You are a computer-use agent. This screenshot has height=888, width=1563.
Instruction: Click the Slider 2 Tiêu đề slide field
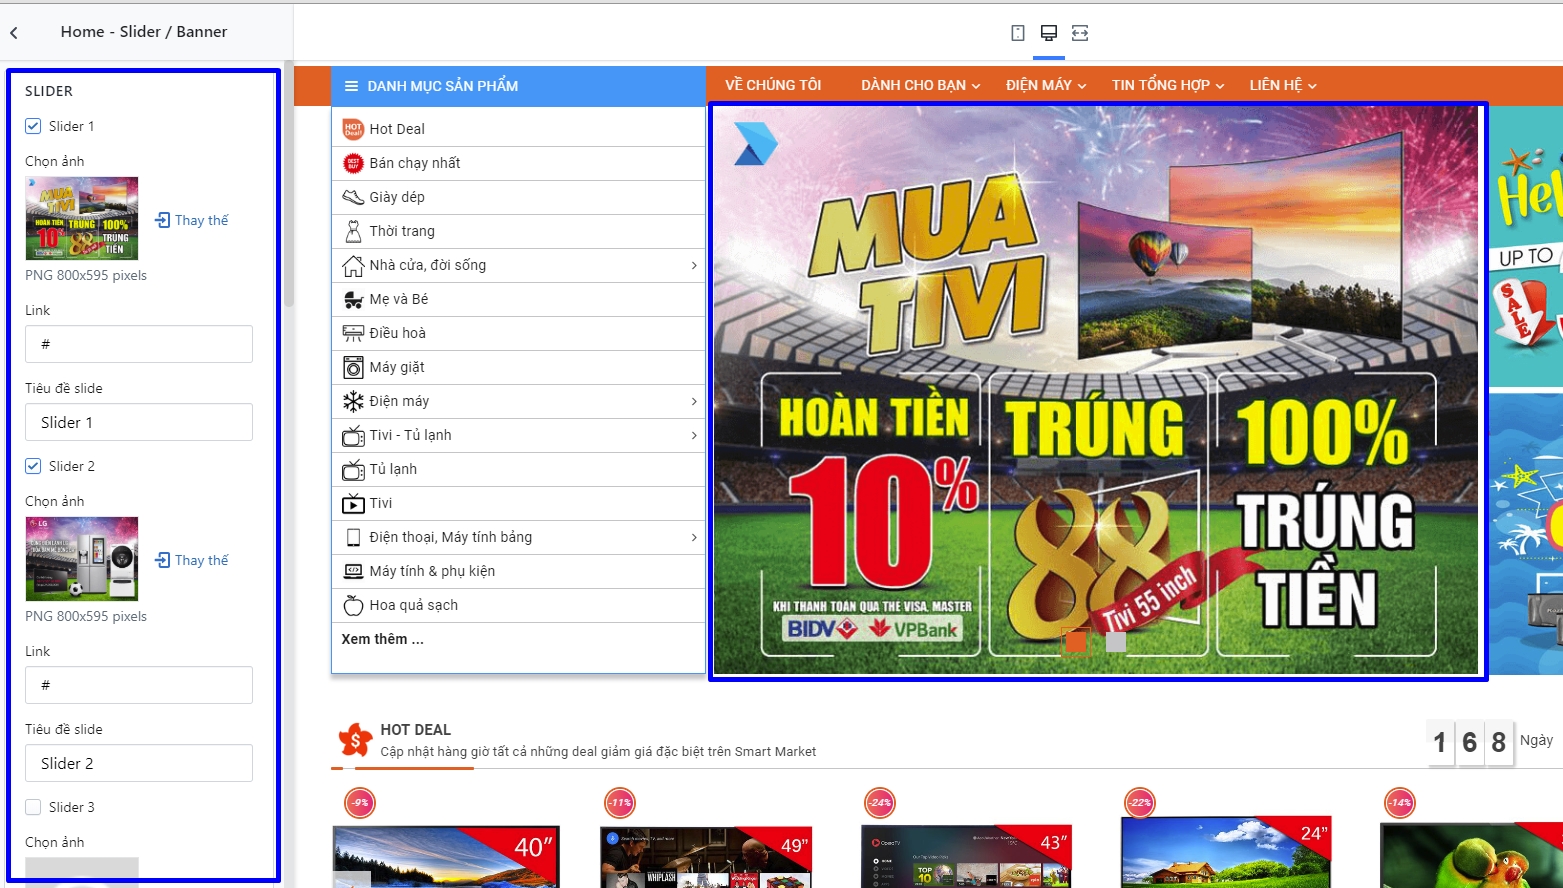point(139,763)
